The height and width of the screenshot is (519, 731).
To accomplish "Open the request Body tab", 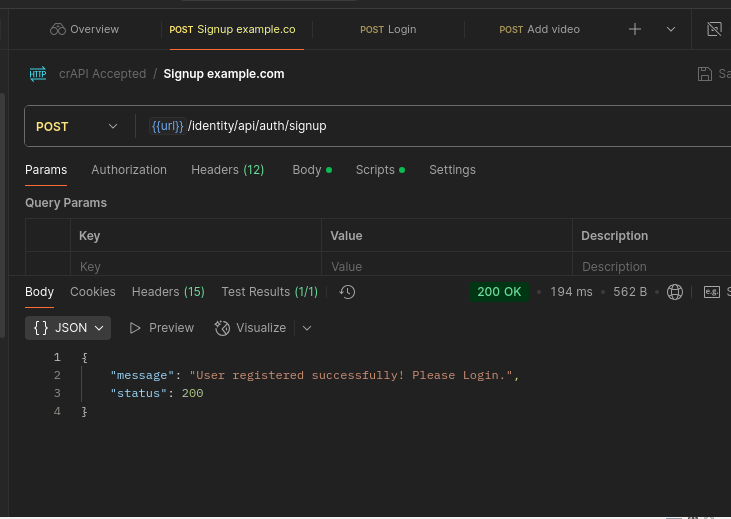I will pos(312,170).
